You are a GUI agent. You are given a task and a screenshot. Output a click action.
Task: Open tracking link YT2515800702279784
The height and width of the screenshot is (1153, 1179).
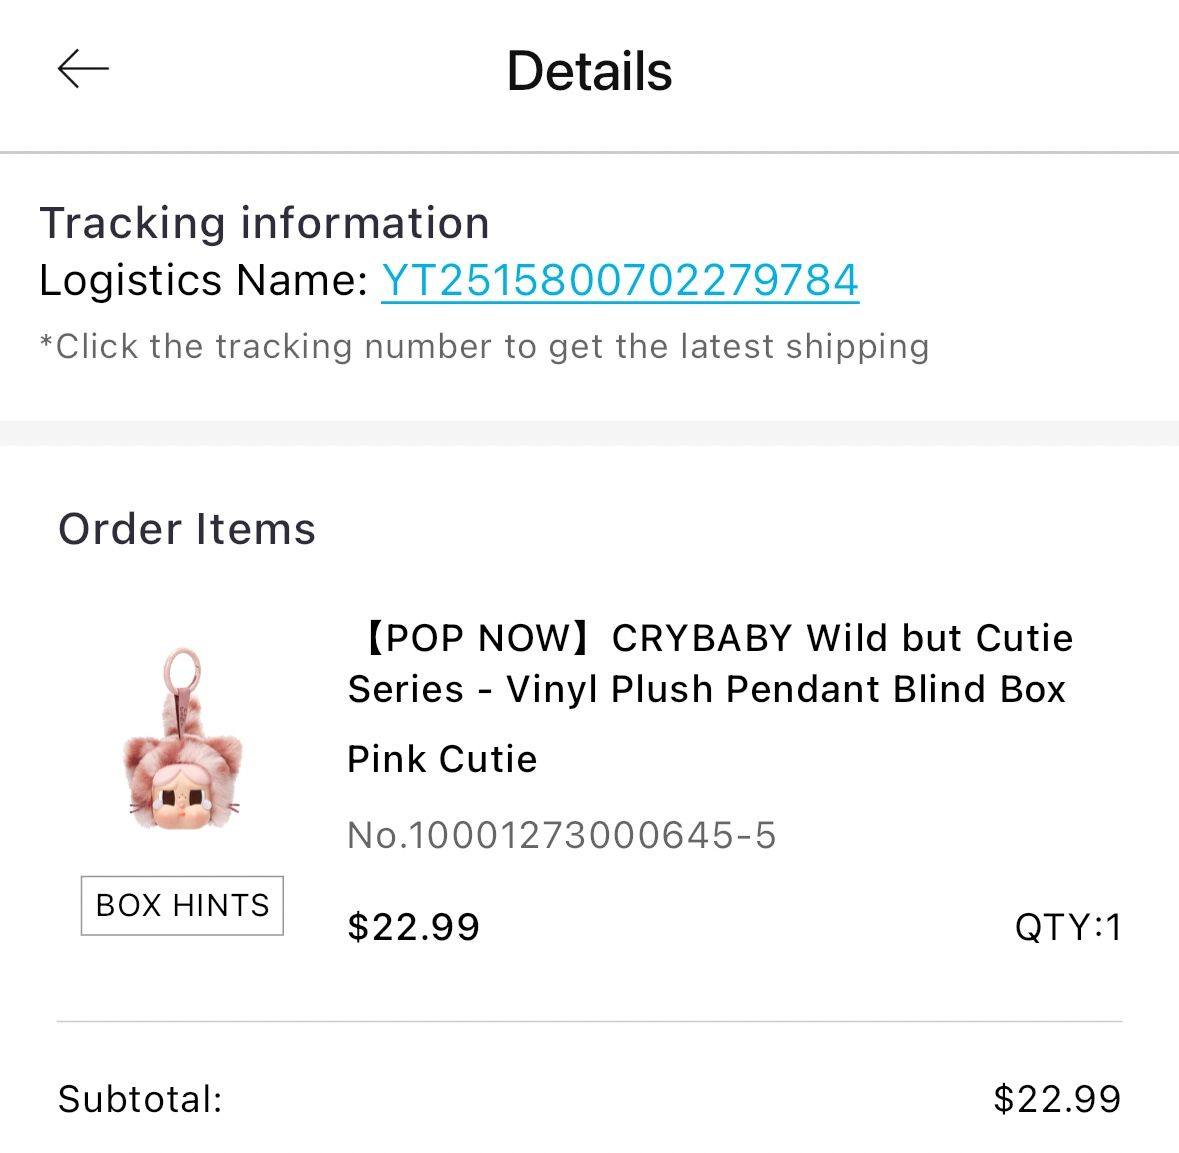click(x=619, y=280)
